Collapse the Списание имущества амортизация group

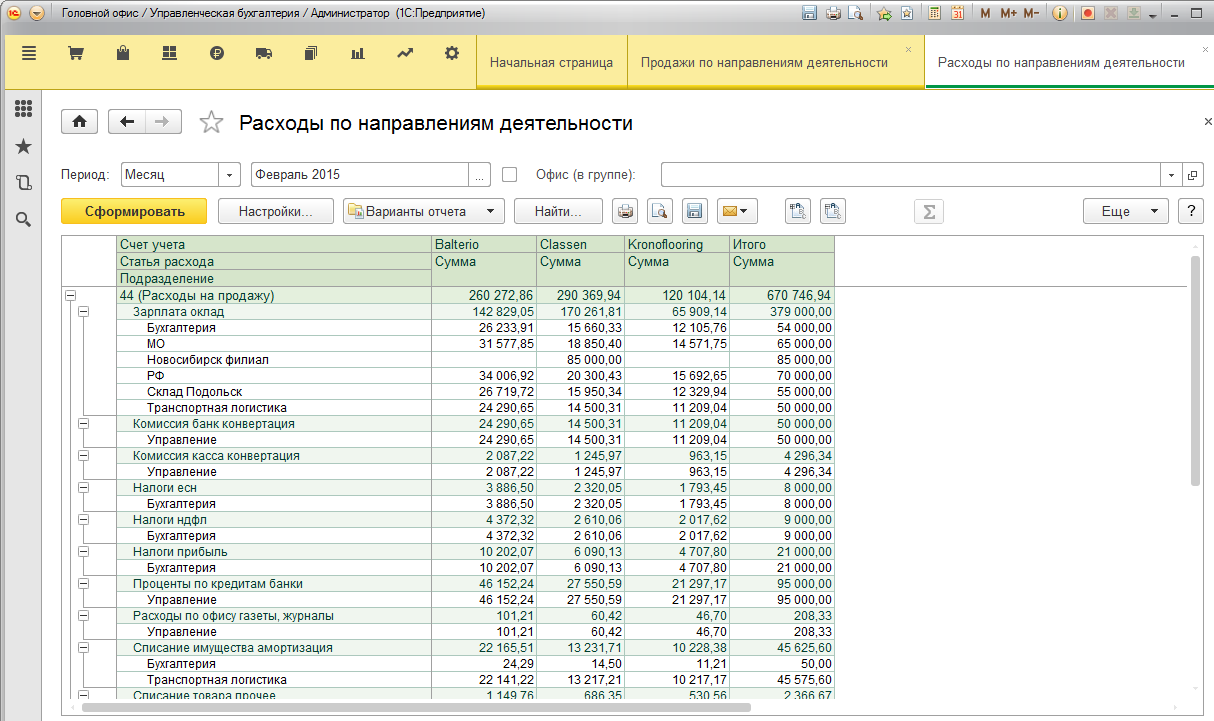pyautogui.click(x=84, y=648)
